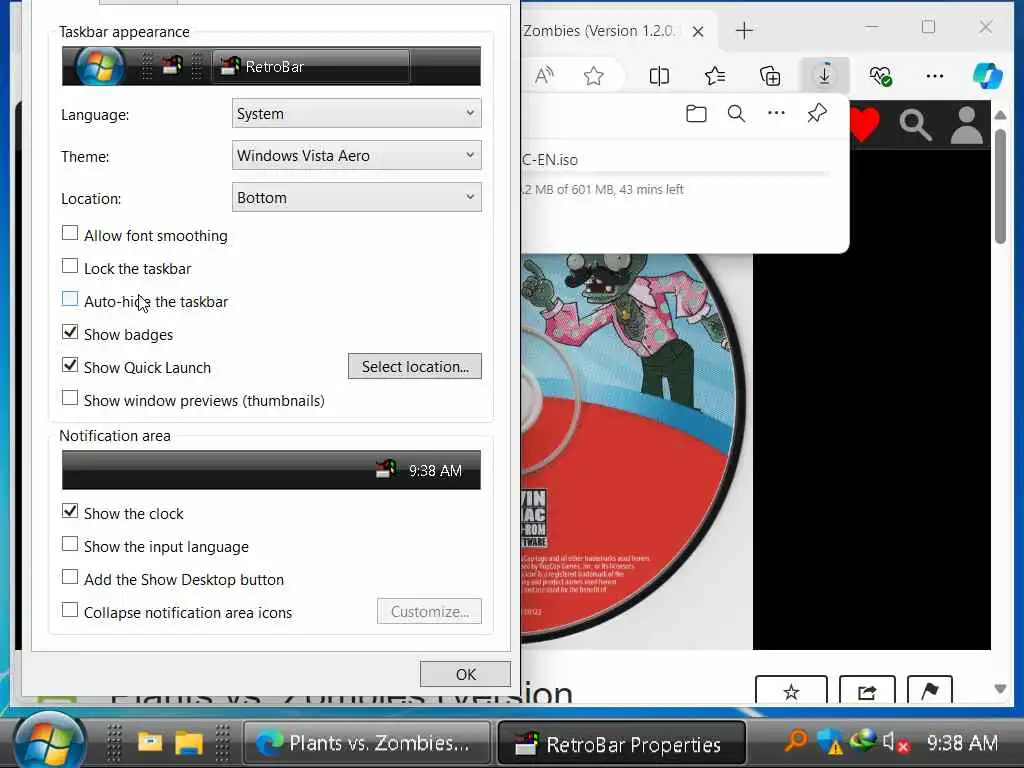Click the red heart icon on webpage
This screenshot has width=1024, height=768.
tap(865, 123)
